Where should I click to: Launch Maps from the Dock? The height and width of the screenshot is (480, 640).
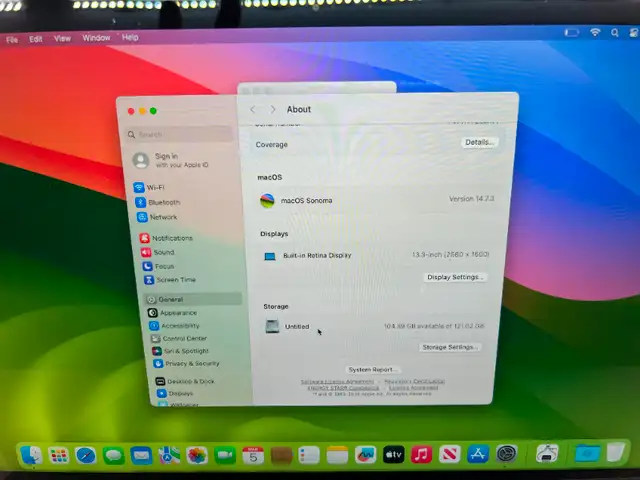point(169,456)
